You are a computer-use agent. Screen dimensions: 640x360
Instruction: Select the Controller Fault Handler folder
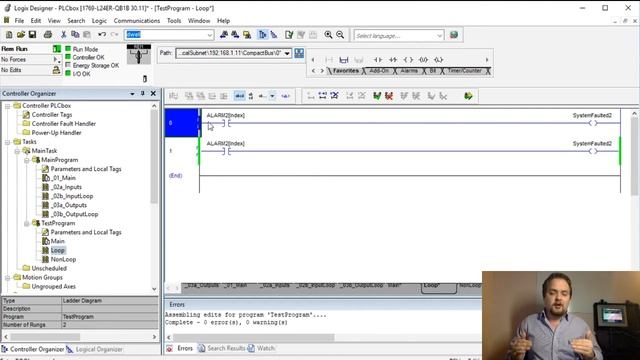64,124
